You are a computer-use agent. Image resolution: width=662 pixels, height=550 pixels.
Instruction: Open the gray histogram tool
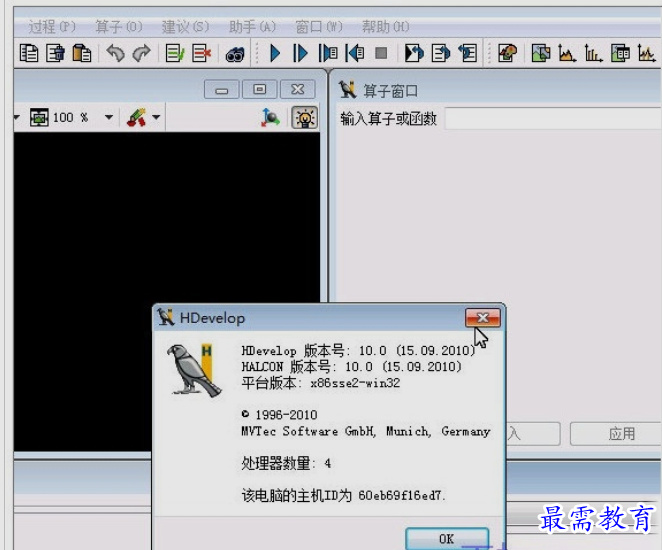(567, 54)
